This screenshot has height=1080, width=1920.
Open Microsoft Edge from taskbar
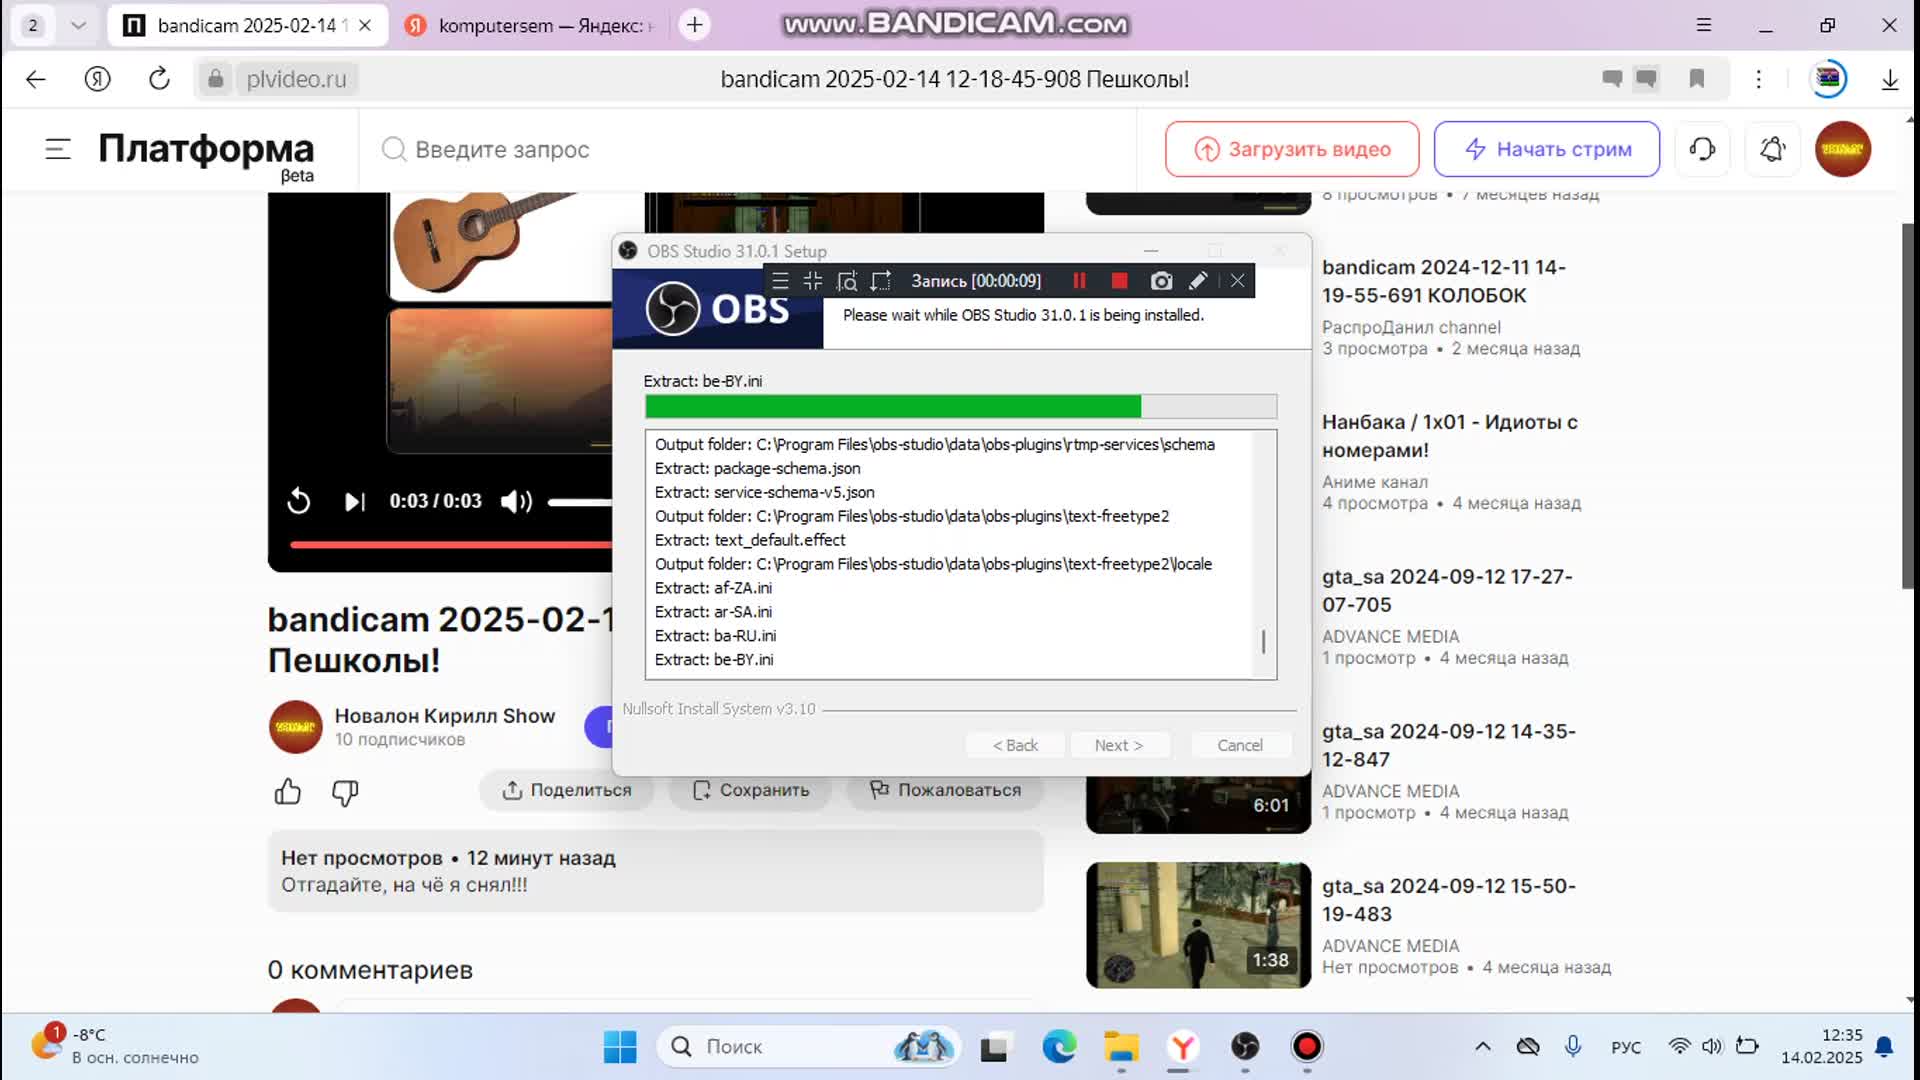click(x=1059, y=1046)
